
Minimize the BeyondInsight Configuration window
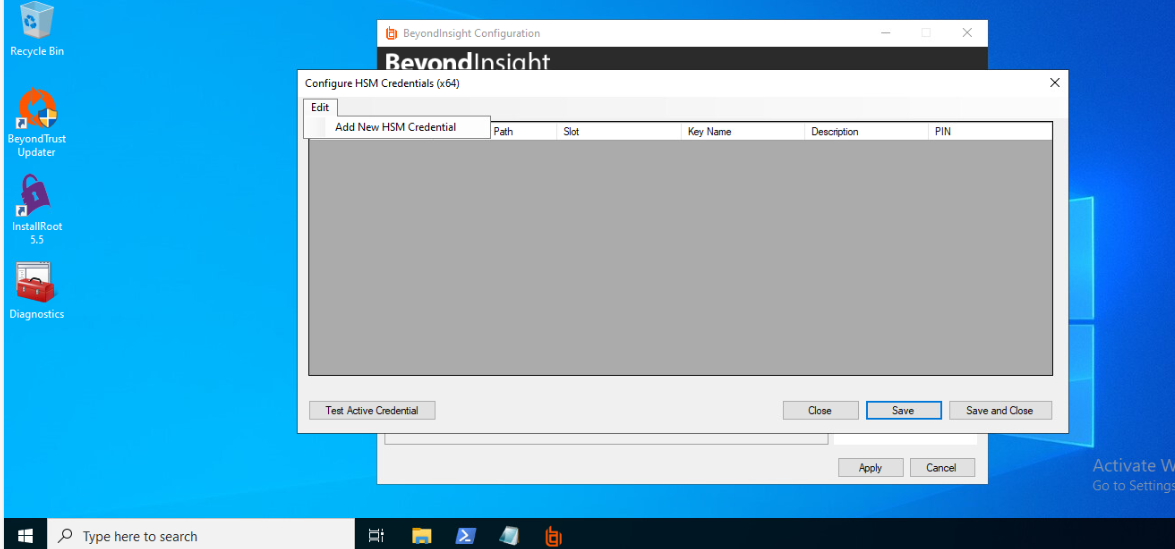tap(885, 33)
